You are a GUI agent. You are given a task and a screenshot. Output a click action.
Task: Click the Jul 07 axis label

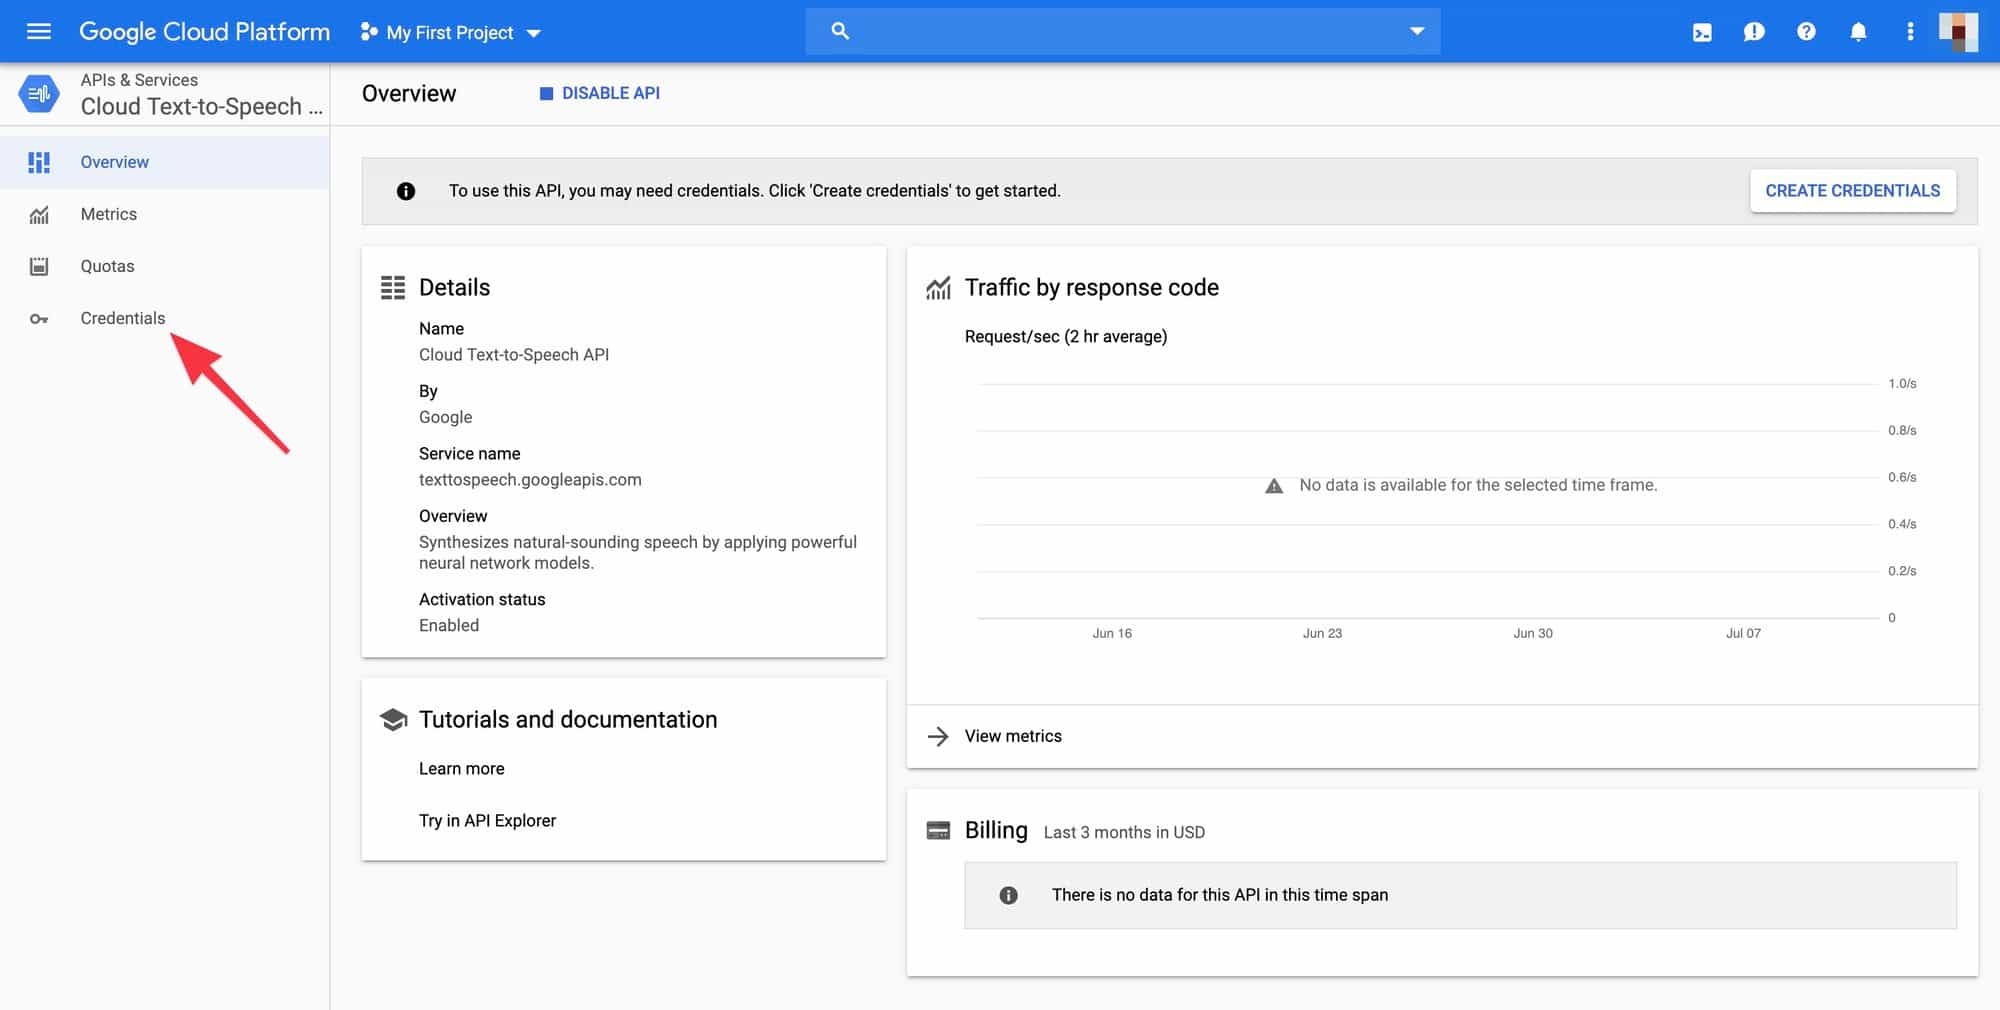pos(1743,634)
